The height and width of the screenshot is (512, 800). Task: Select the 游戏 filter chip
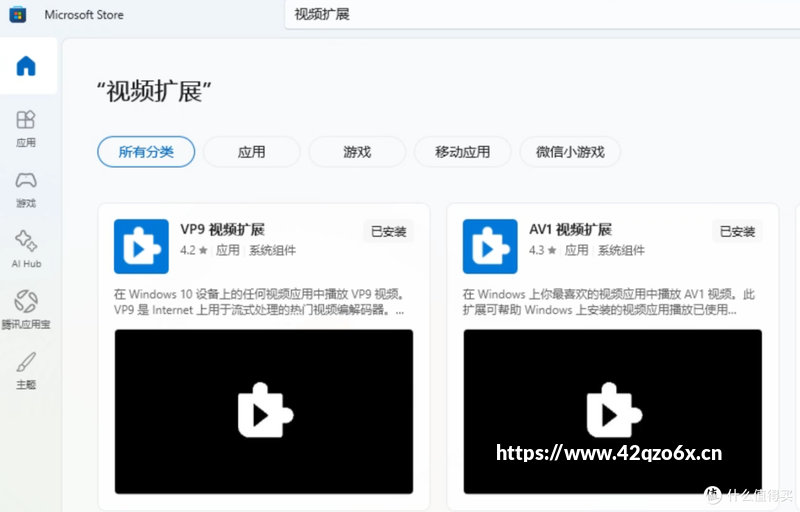pos(357,151)
